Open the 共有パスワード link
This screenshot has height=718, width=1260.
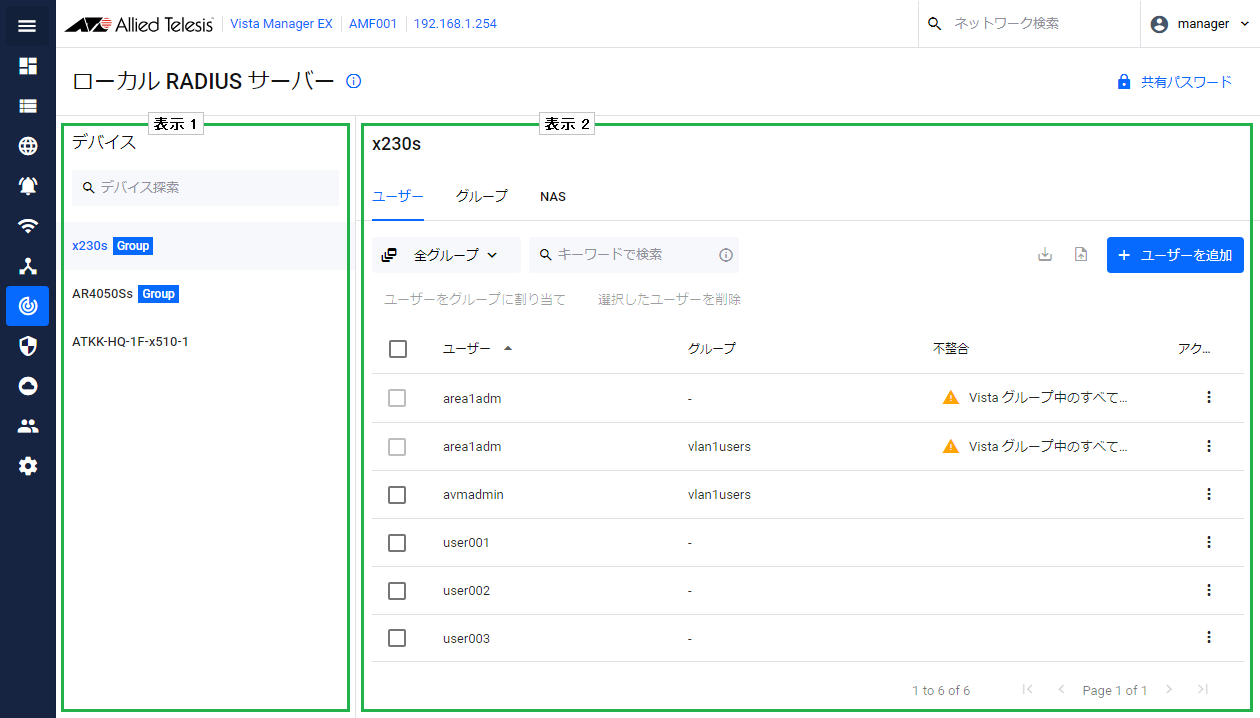click(x=1175, y=82)
